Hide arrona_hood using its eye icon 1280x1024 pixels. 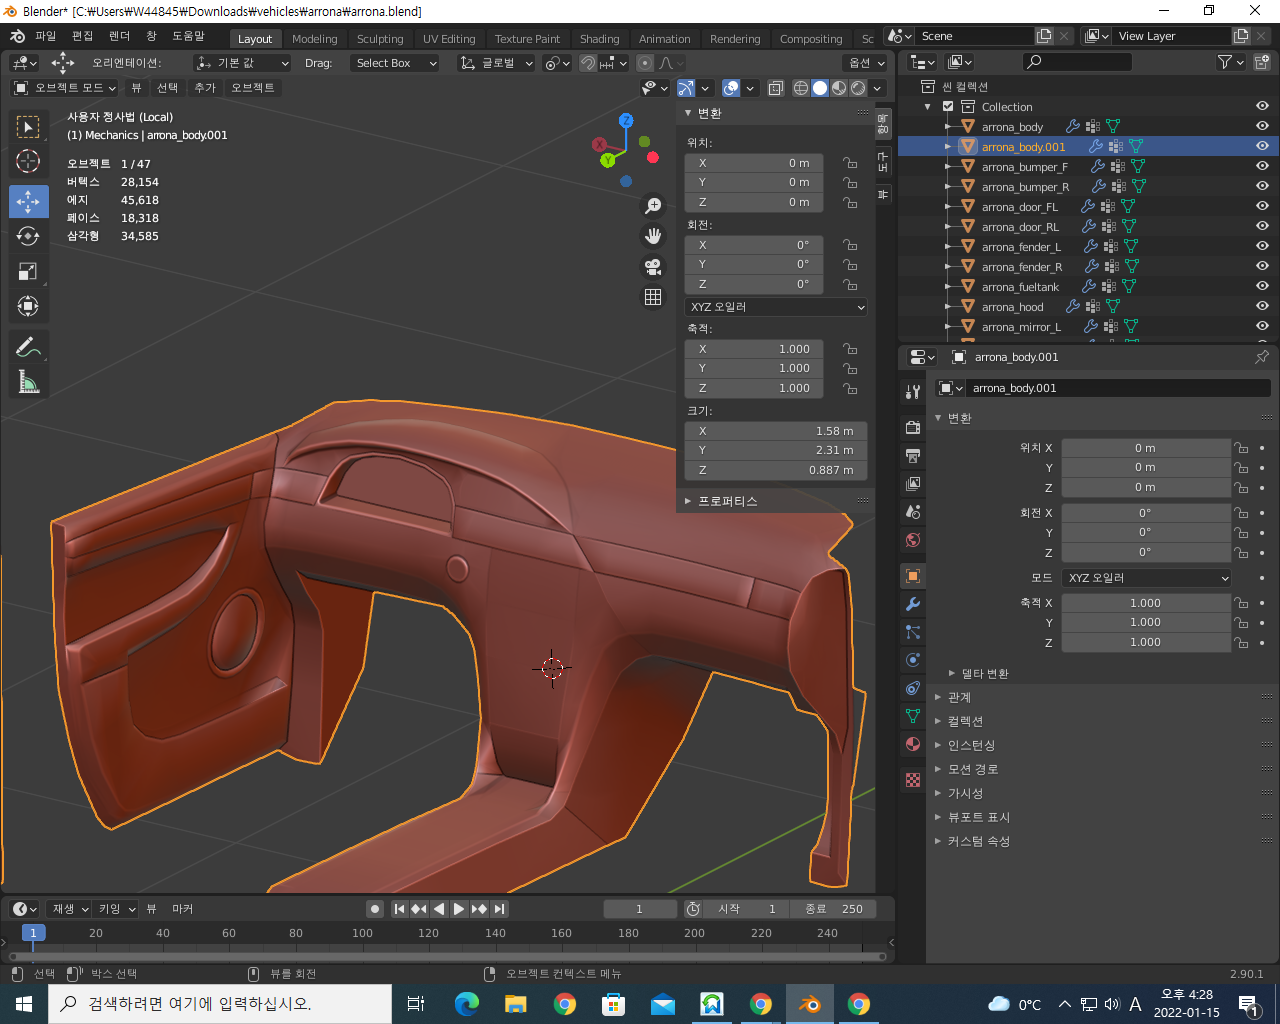[1262, 306]
